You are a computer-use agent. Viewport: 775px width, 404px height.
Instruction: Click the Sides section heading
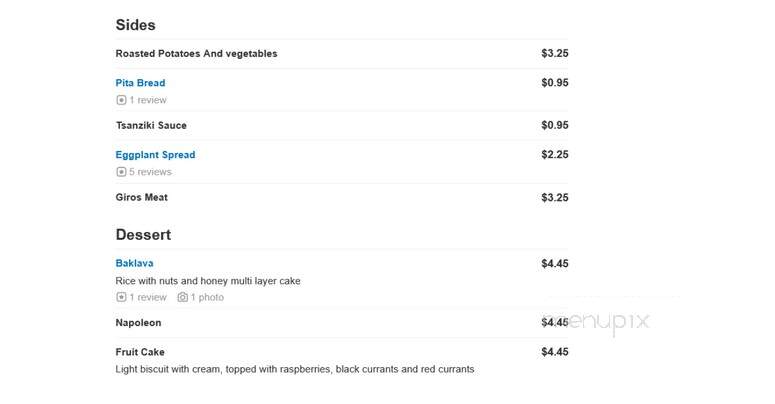click(135, 25)
